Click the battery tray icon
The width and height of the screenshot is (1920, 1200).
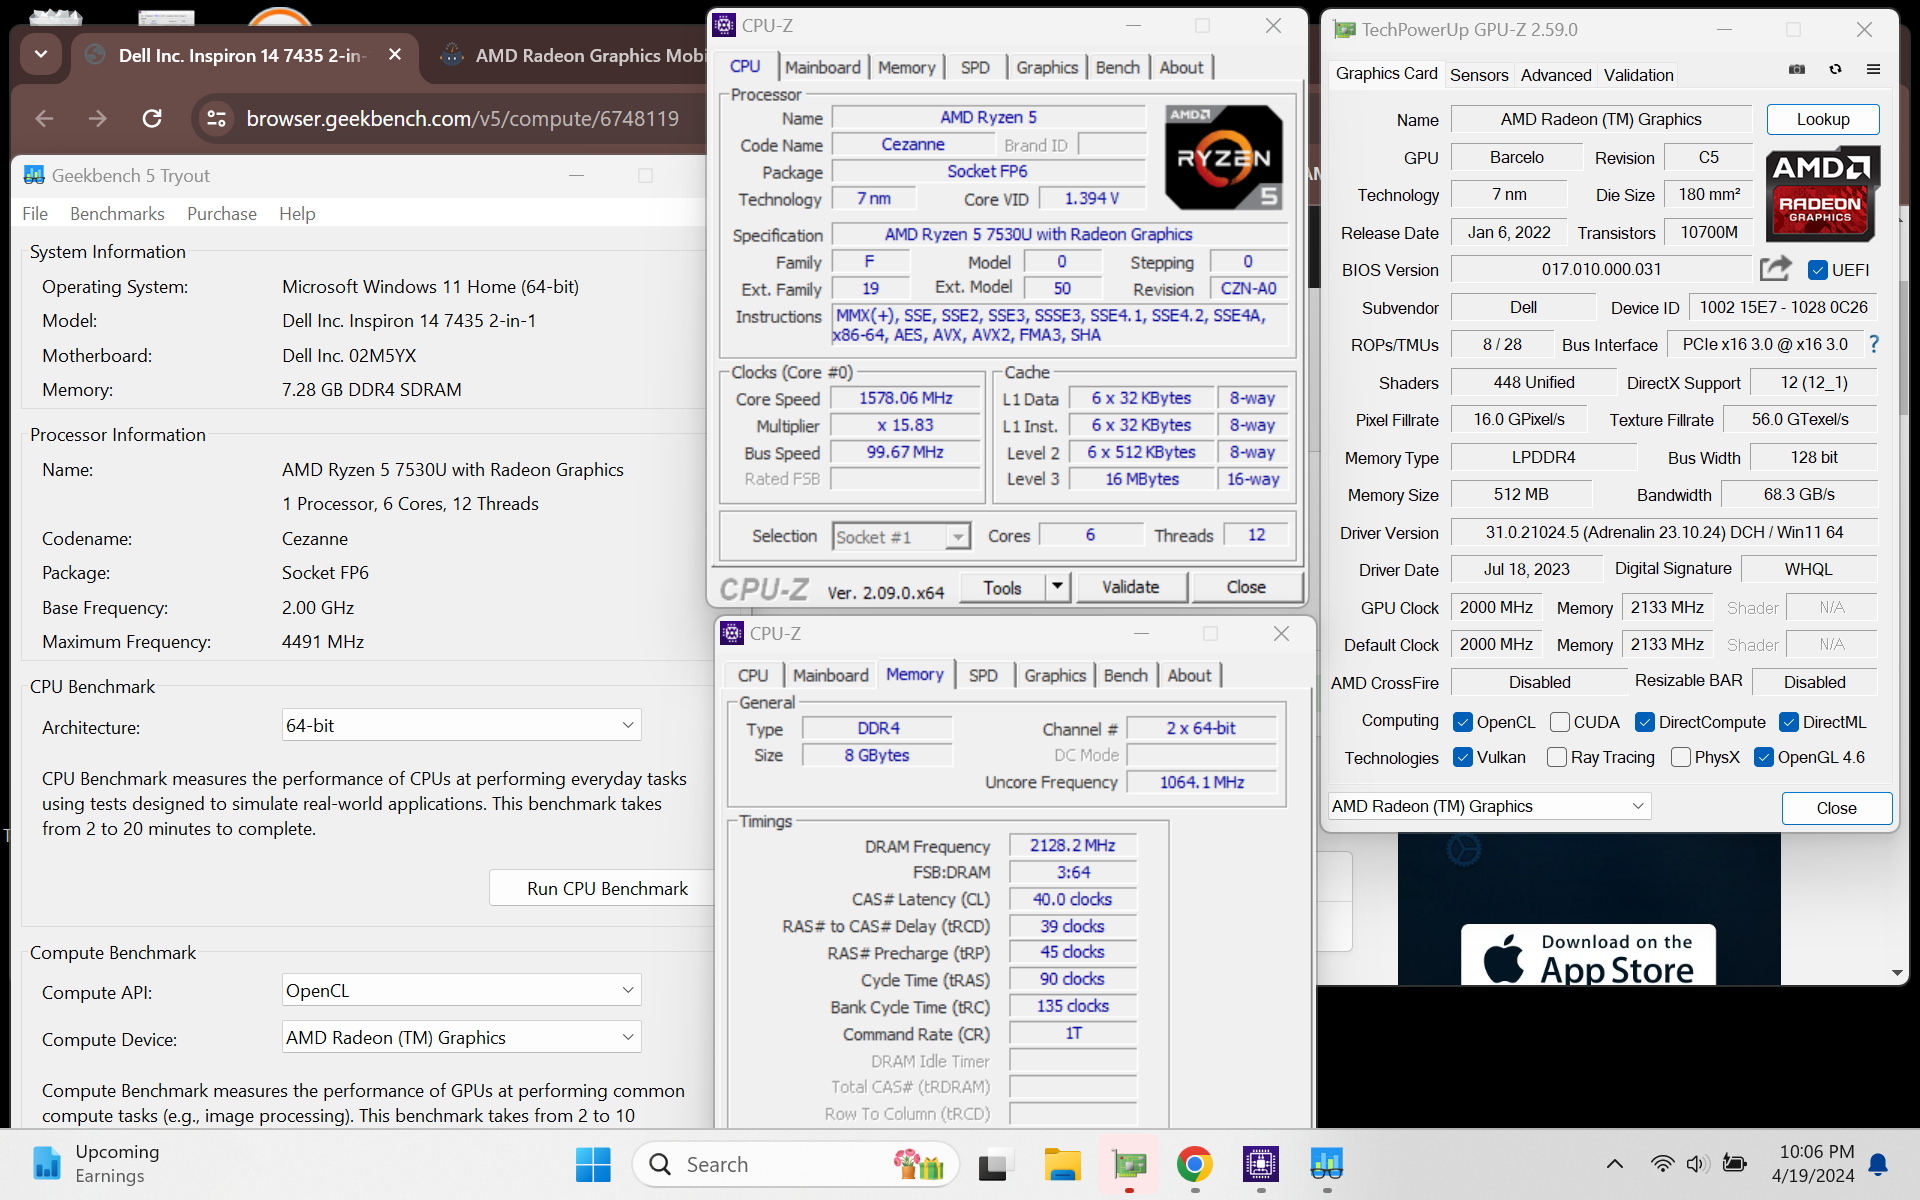tap(1735, 1164)
